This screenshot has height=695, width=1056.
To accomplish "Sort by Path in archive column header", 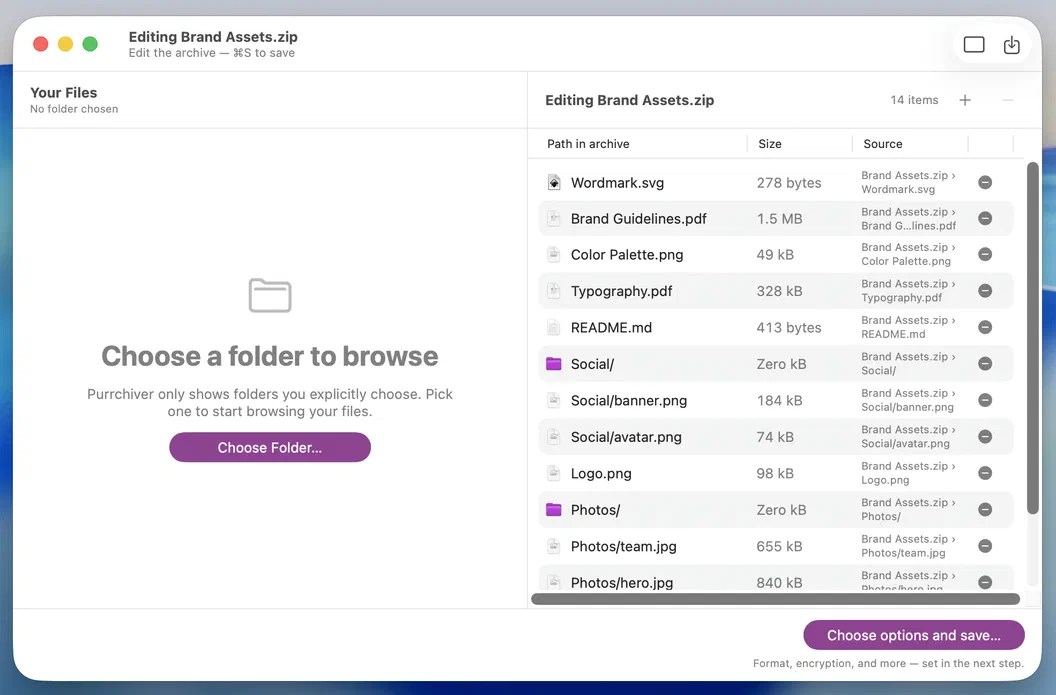I will 588,144.
